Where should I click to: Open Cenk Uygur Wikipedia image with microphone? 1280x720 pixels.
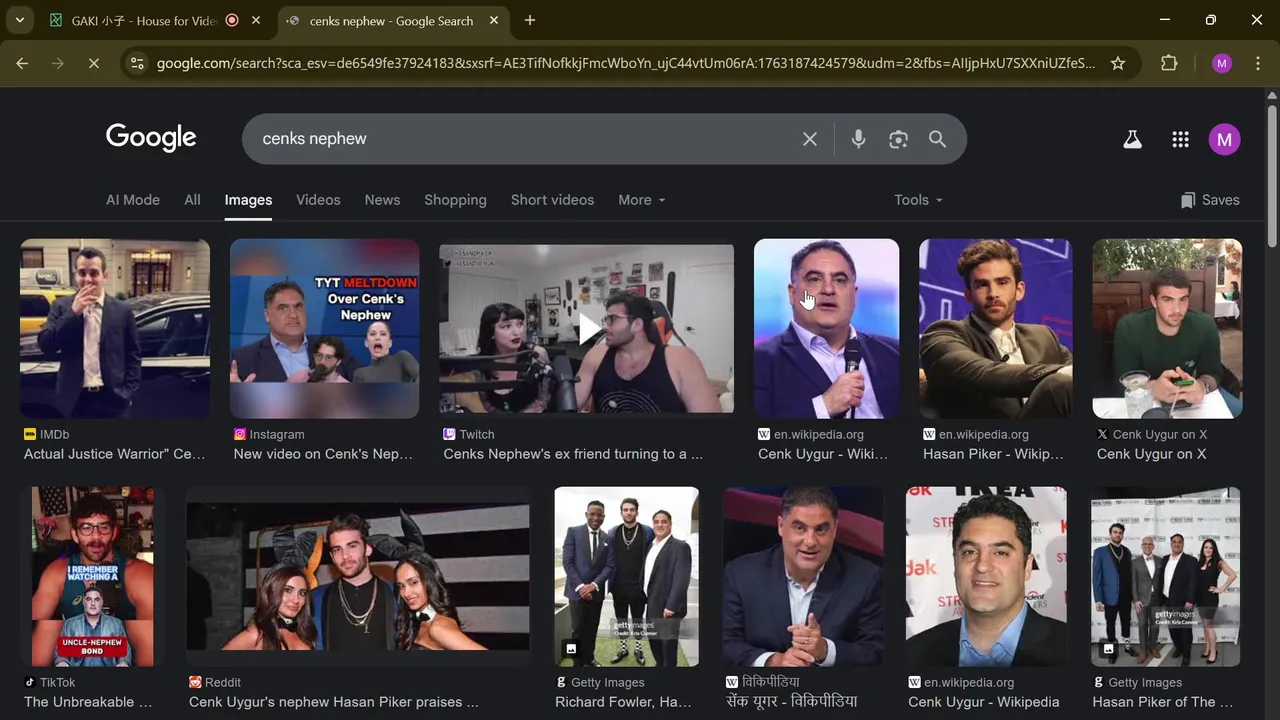click(826, 328)
